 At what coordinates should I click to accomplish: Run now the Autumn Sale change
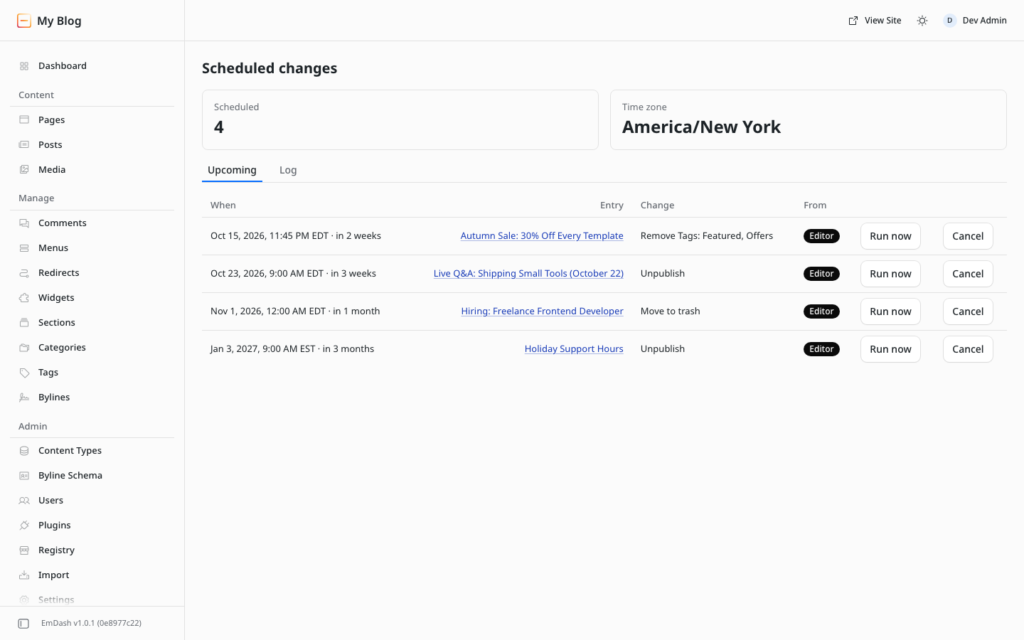pos(890,236)
